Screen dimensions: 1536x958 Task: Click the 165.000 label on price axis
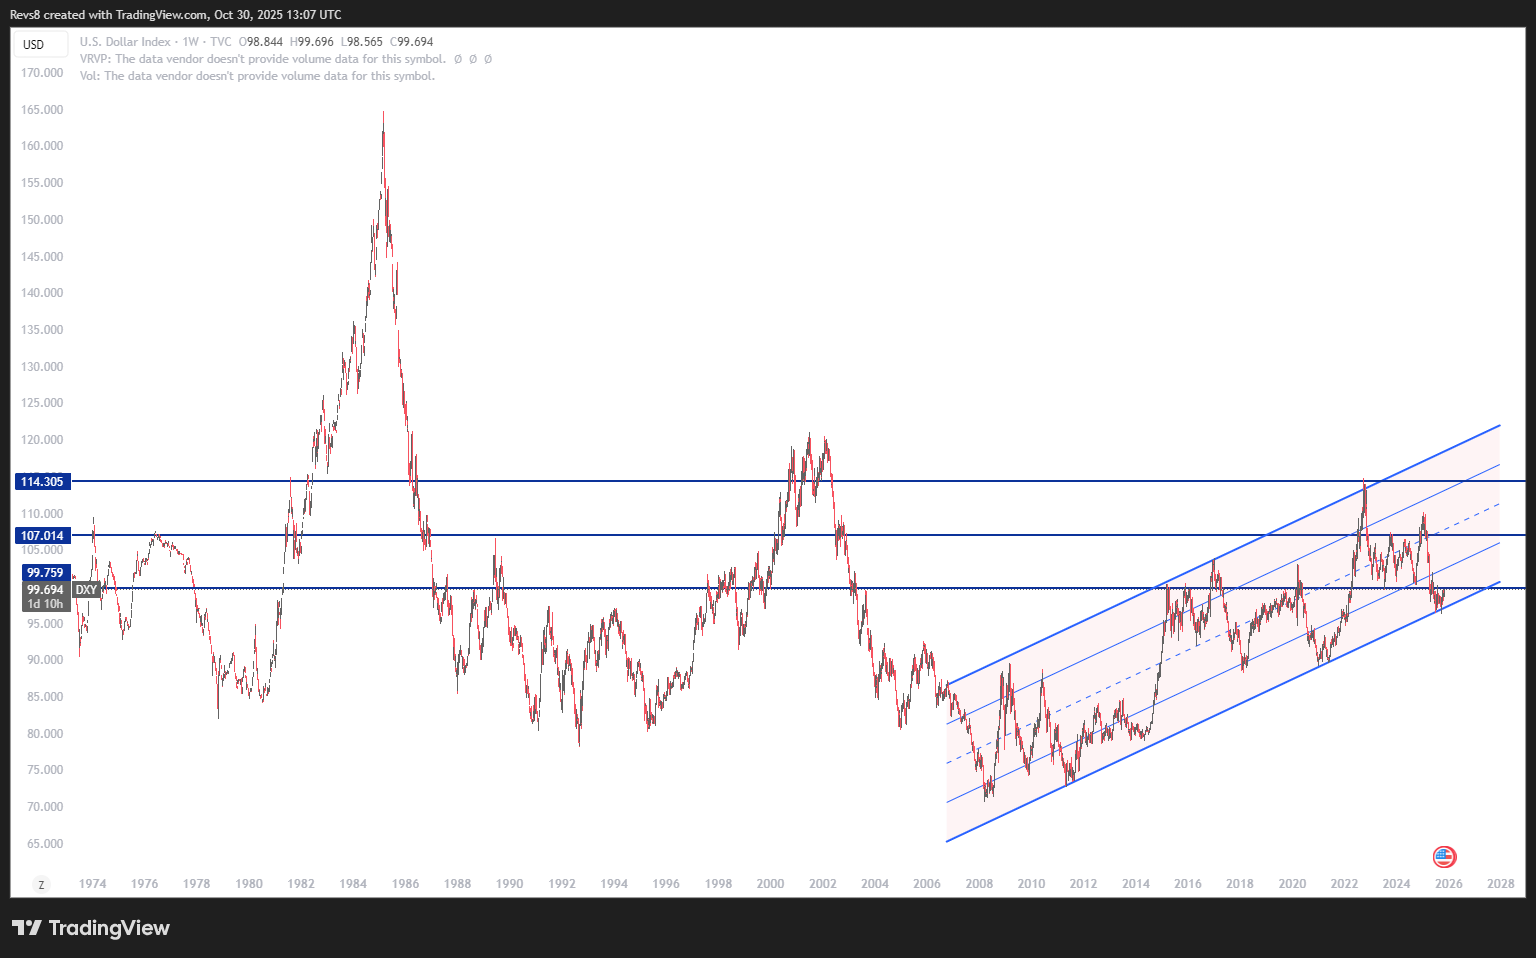[x=42, y=110]
